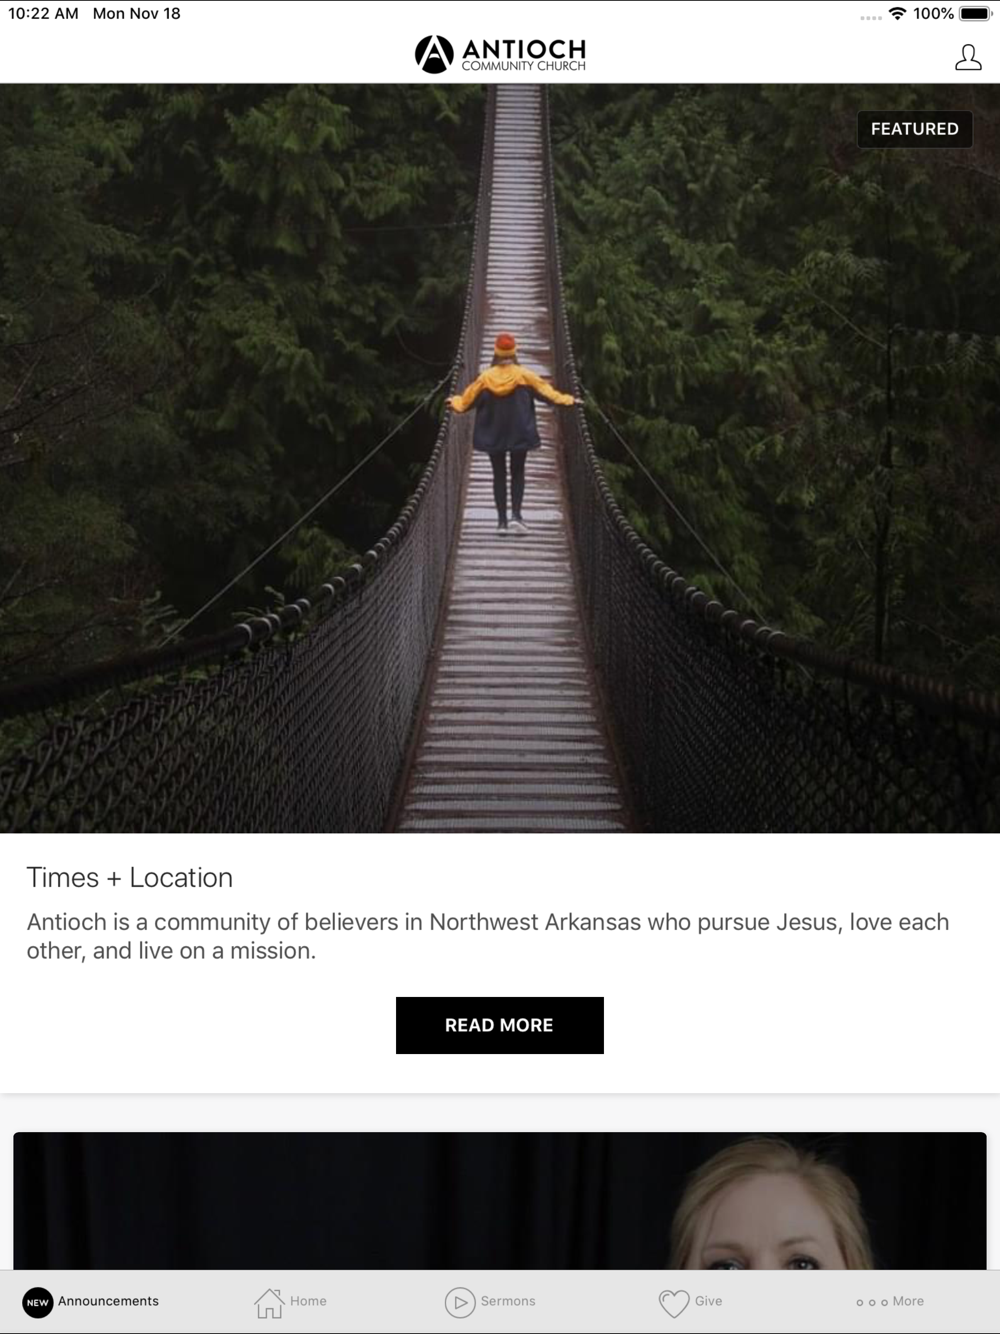Tap the NEW badge in Announcements
The image size is (1000, 1334).
(38, 1302)
